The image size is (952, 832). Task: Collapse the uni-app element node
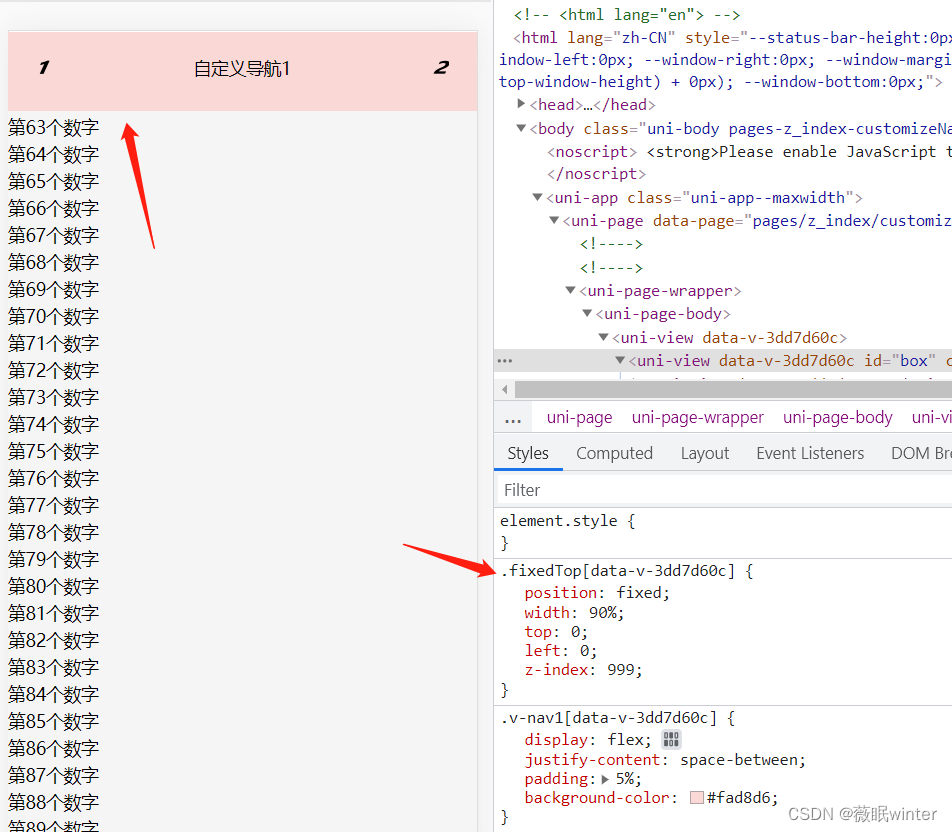point(537,197)
